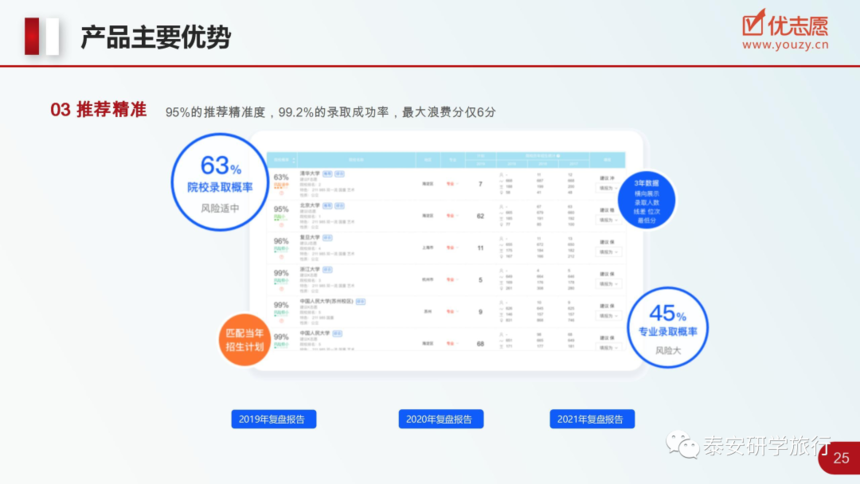Open the 2020年复盘报告 button
The width and height of the screenshot is (860, 484).
[441, 419]
